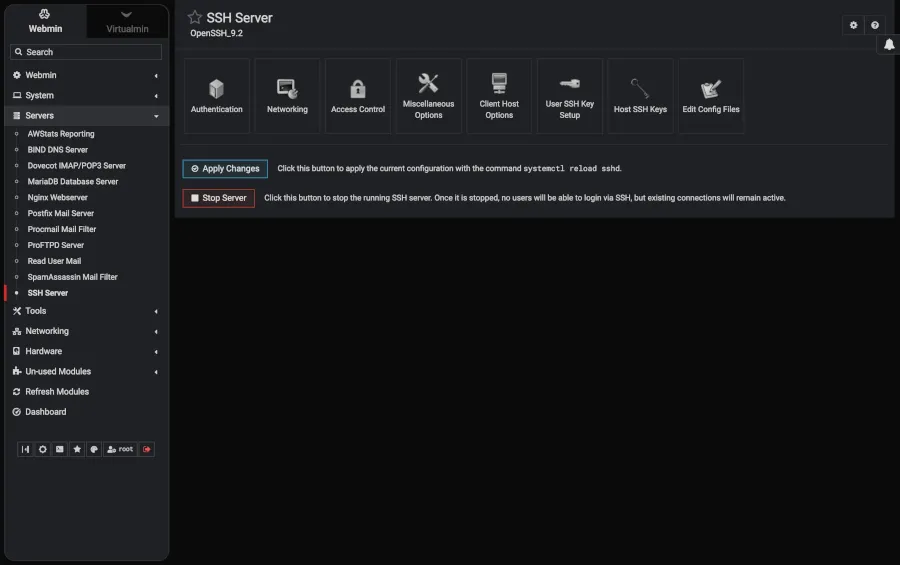
Task: Open Access Control settings
Action: click(x=358, y=96)
